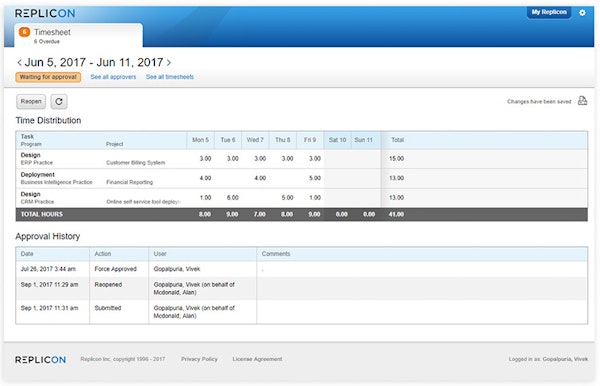Click the Replicon logo in footer
The height and width of the screenshot is (386, 600).
(41, 360)
